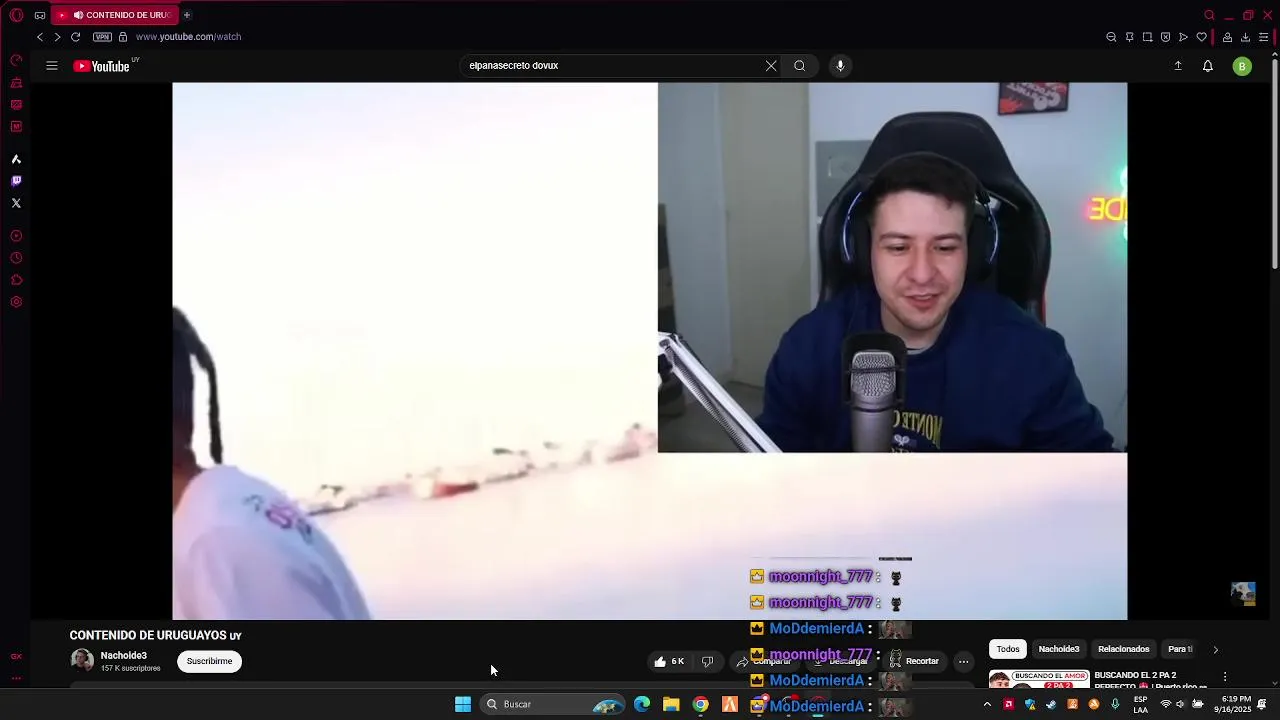The image size is (1280, 720).
Task: Open the GX Corner gamepad icon
Action: coord(40,15)
